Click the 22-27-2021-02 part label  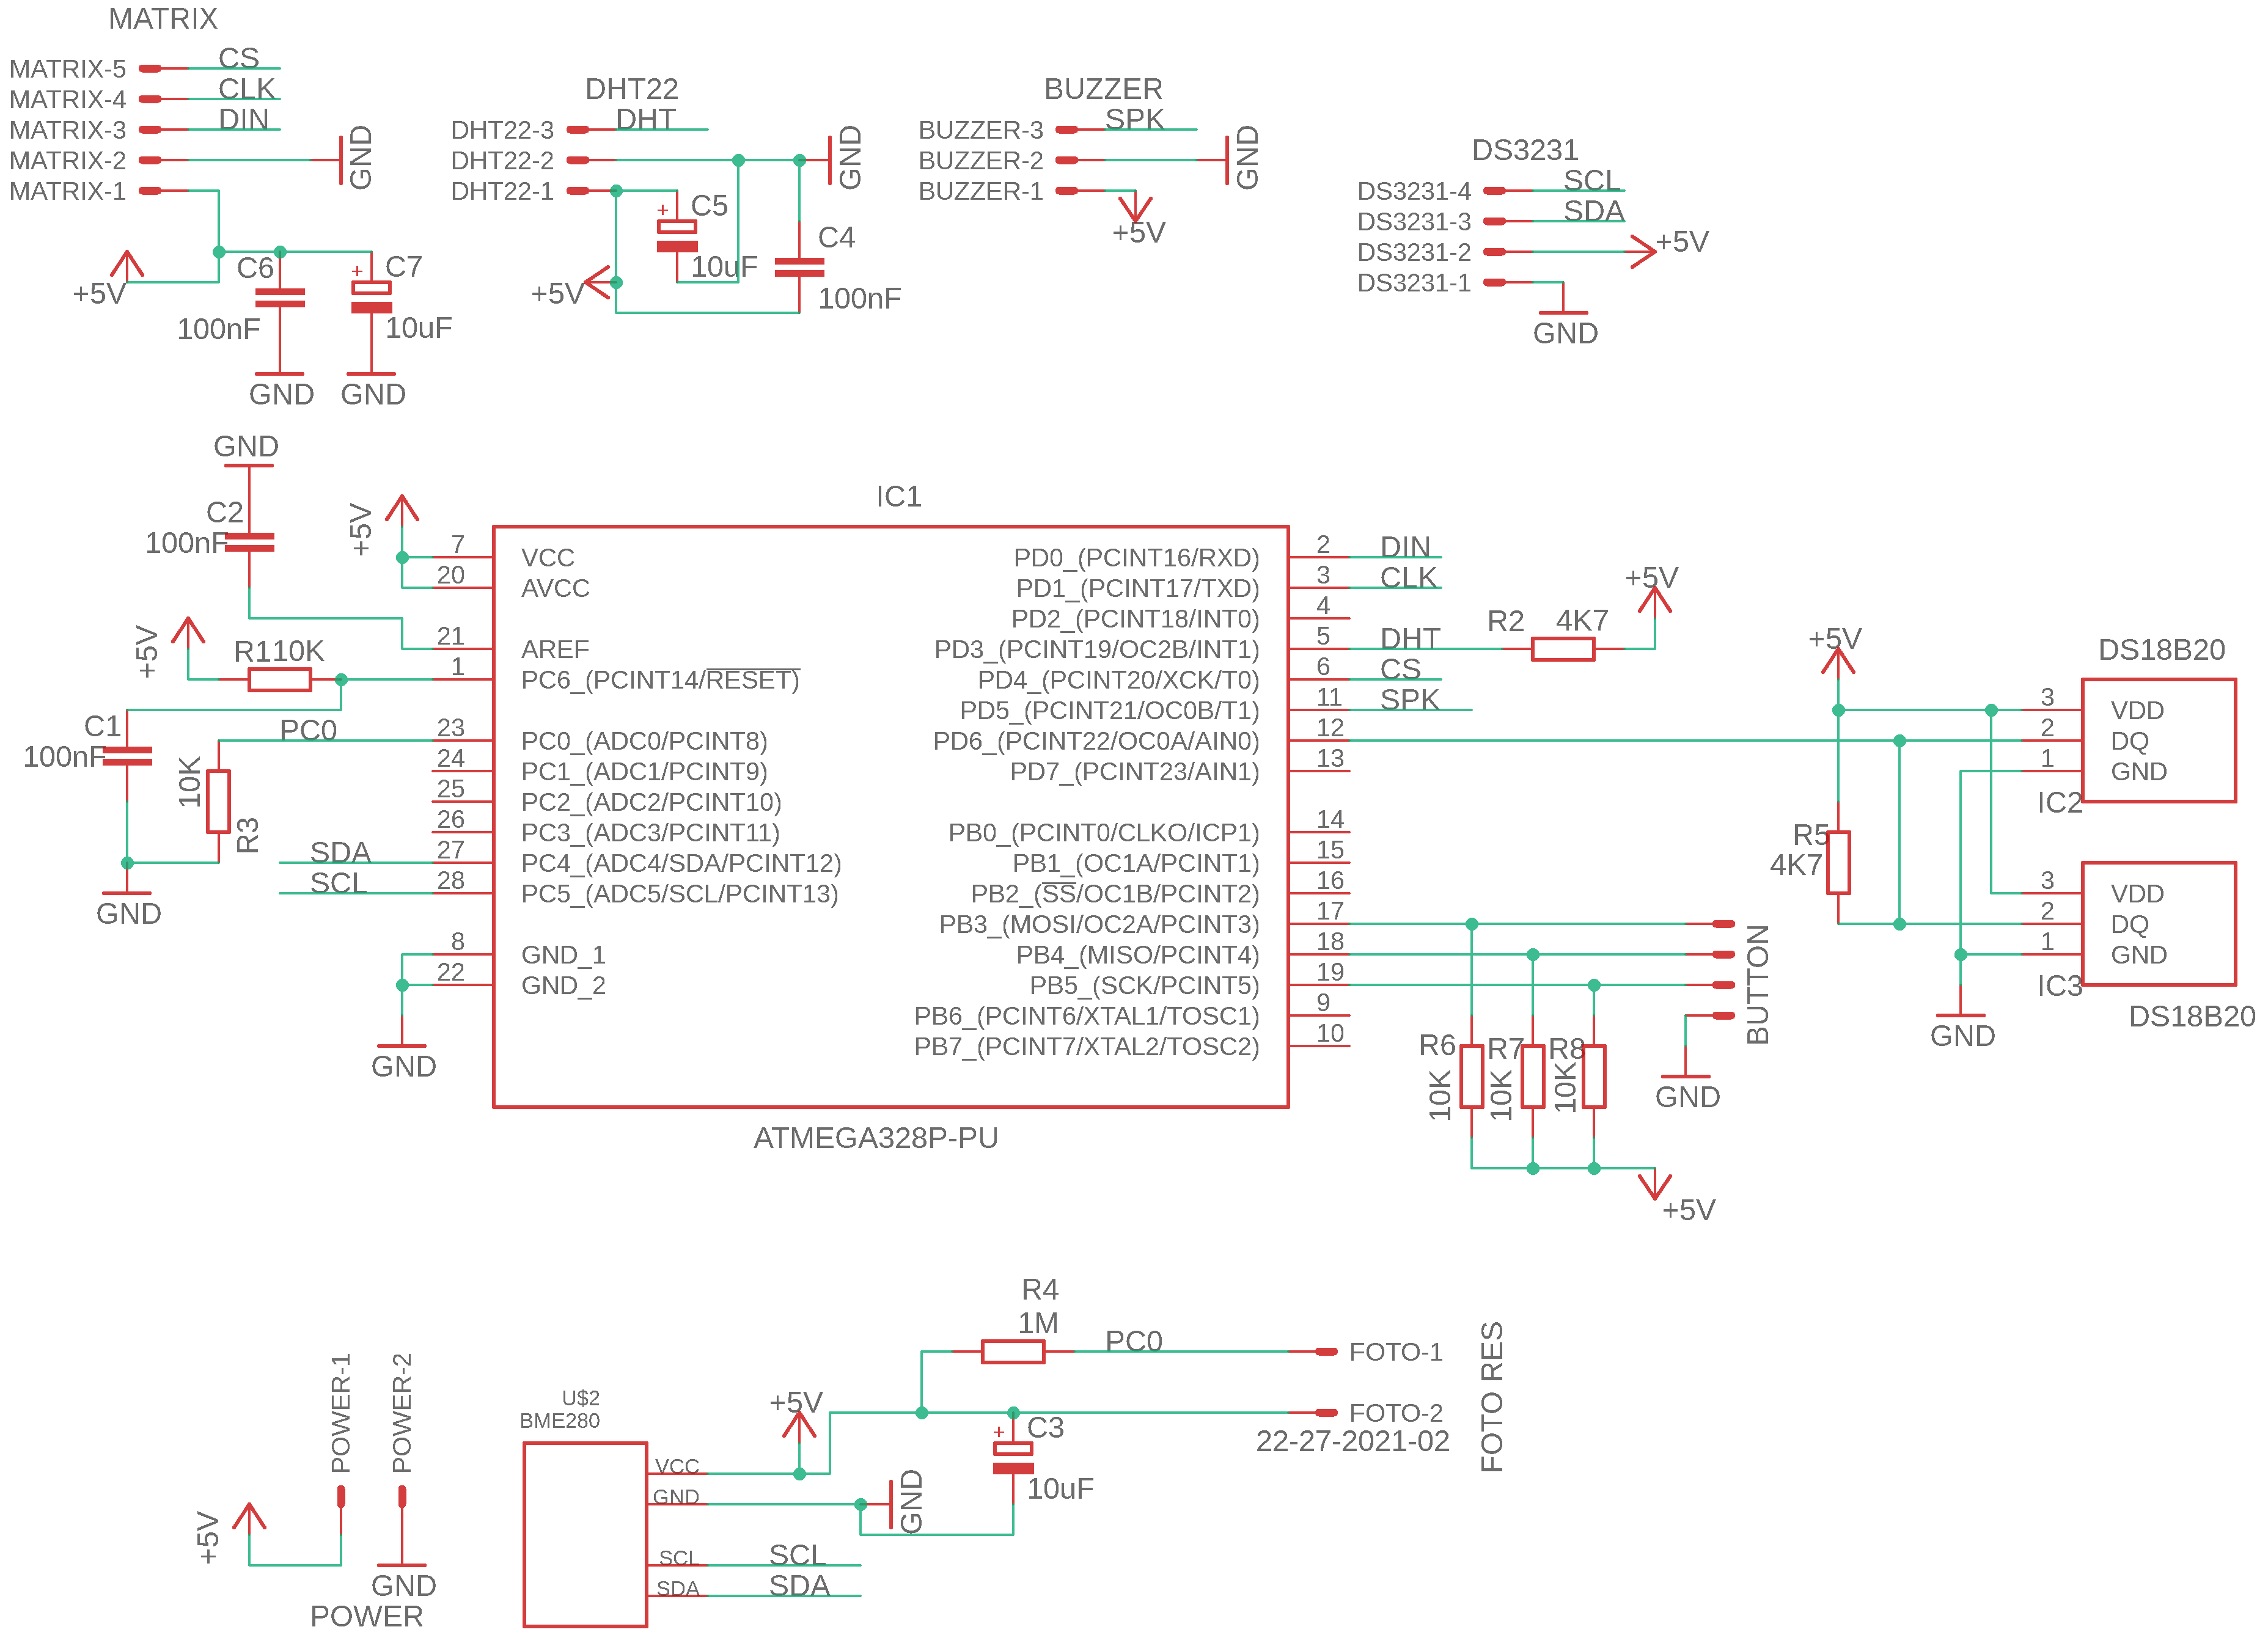[1352, 1441]
